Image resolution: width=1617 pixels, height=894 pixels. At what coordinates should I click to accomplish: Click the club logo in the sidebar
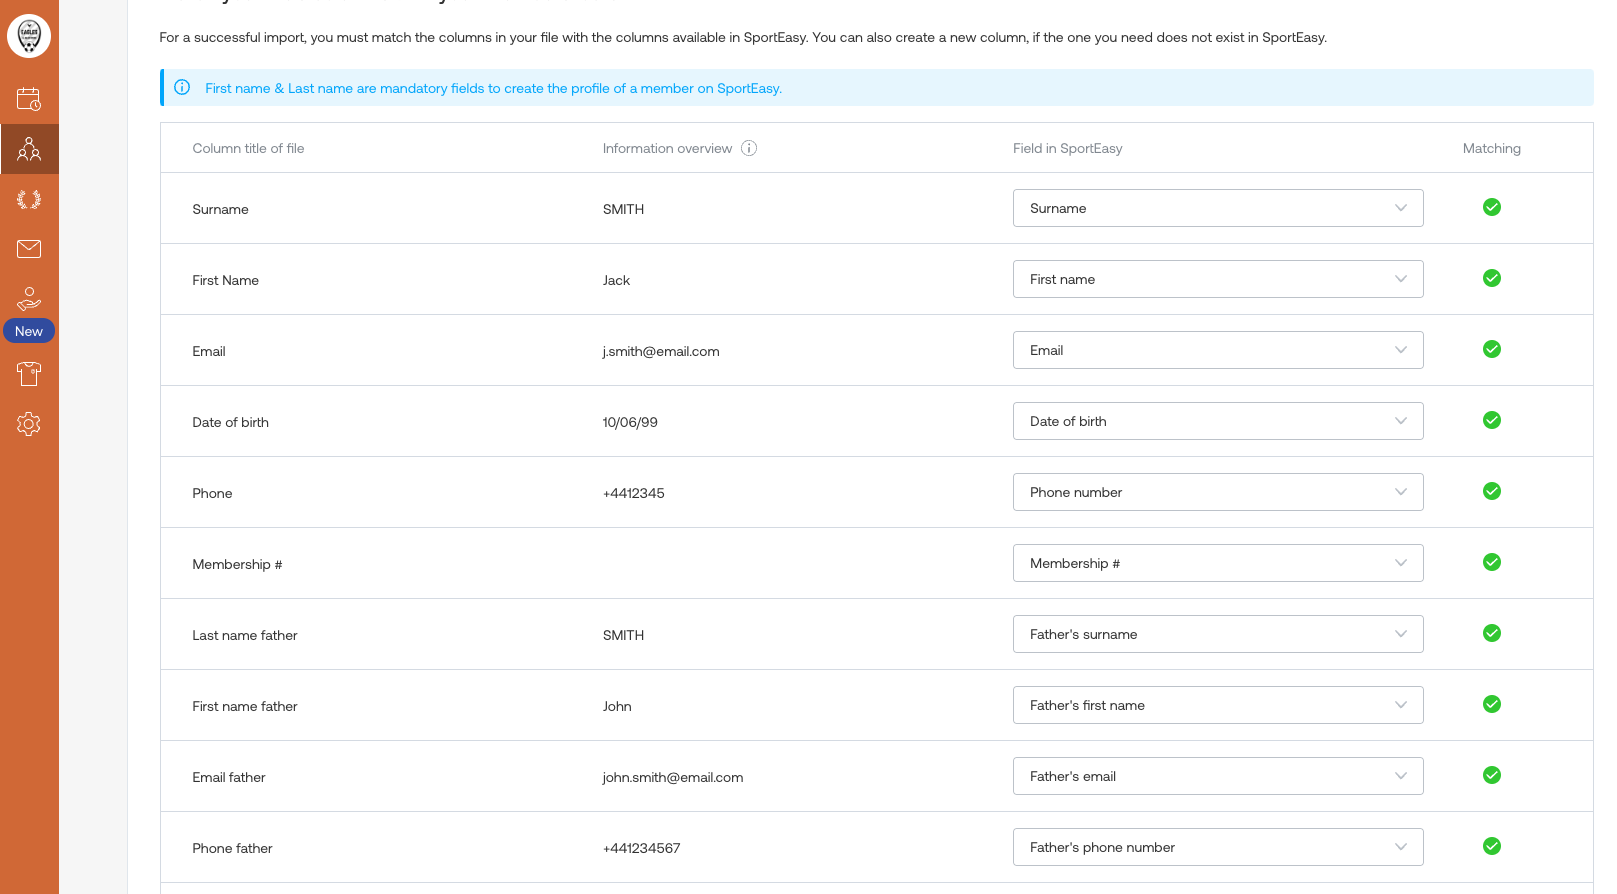point(29,36)
